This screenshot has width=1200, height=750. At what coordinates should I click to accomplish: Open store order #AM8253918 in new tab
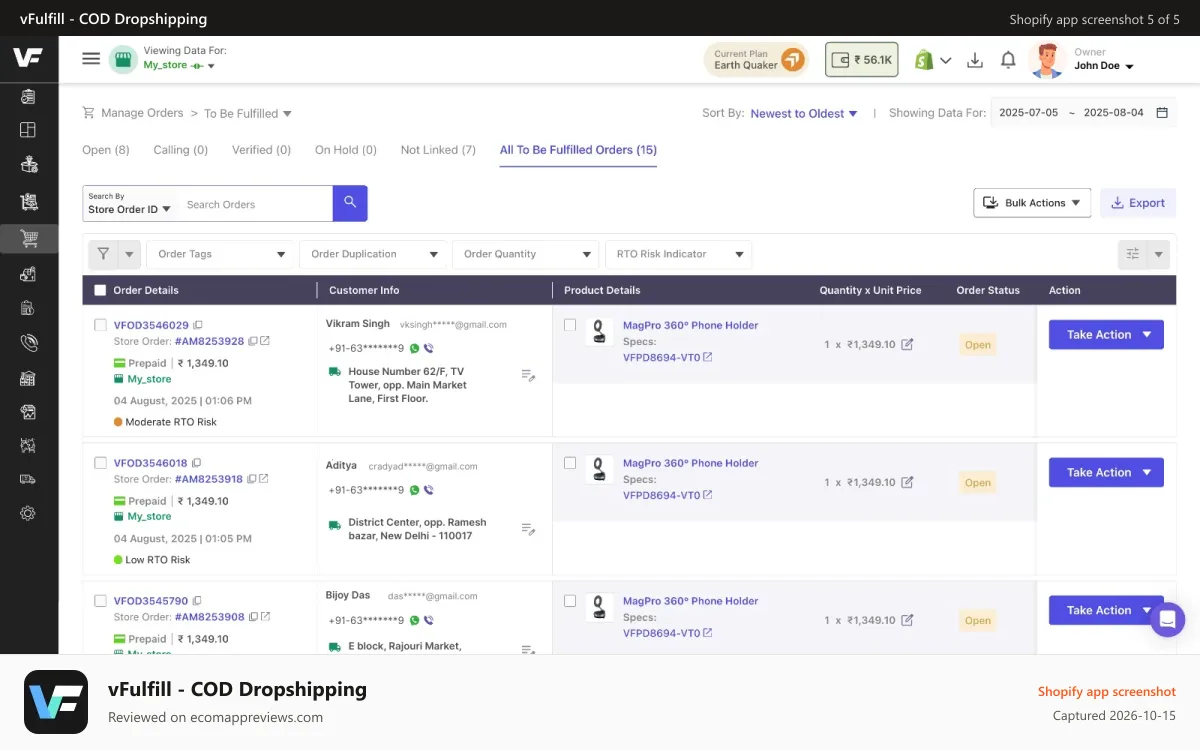(x=265, y=479)
